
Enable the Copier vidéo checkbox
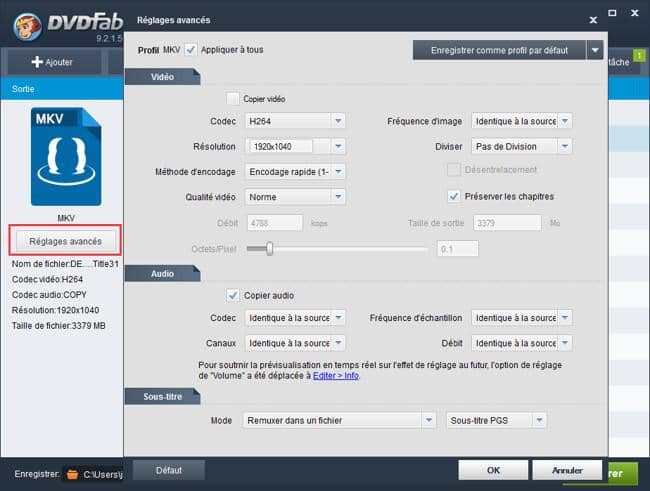click(x=233, y=99)
